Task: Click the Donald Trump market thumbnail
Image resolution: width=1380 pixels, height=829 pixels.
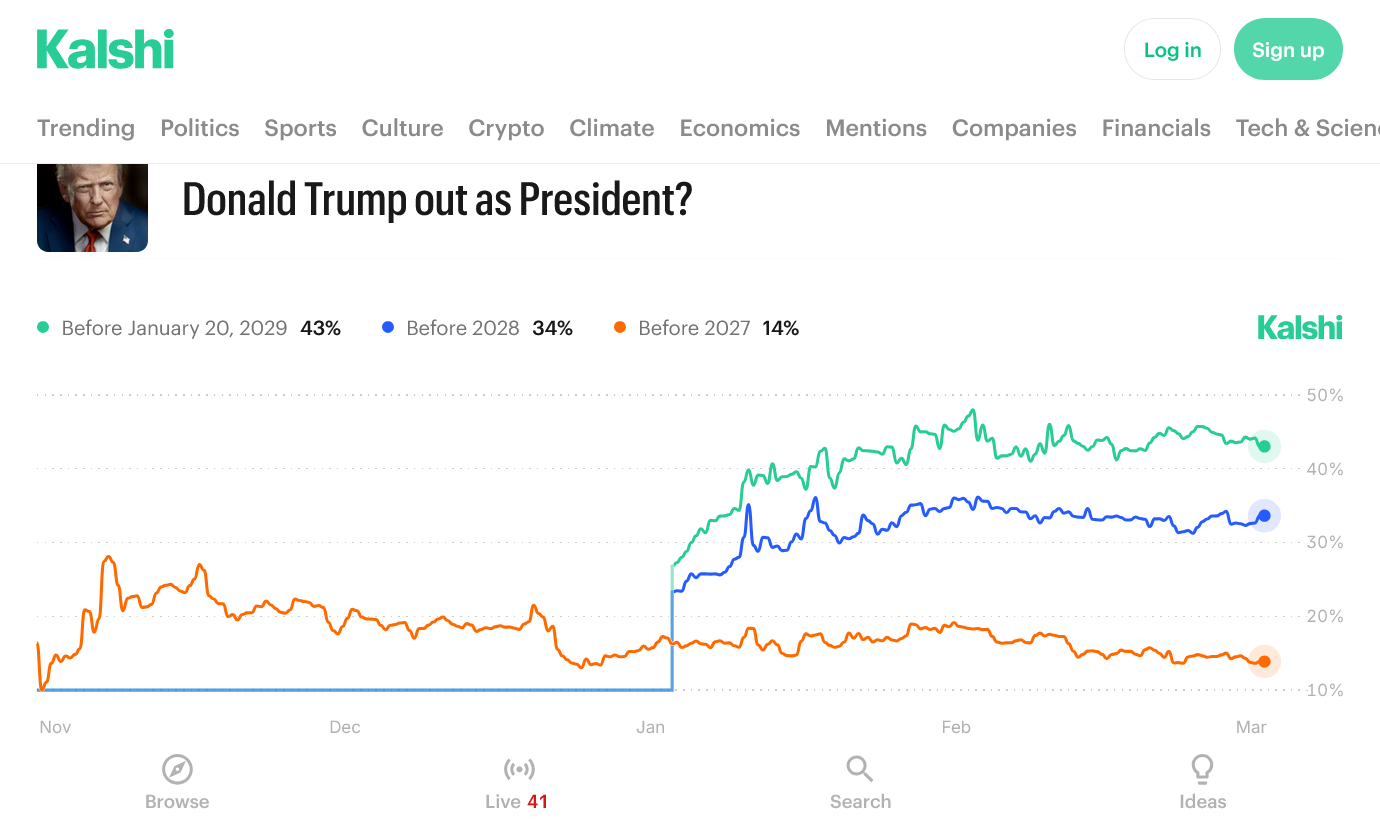Action: click(92, 207)
